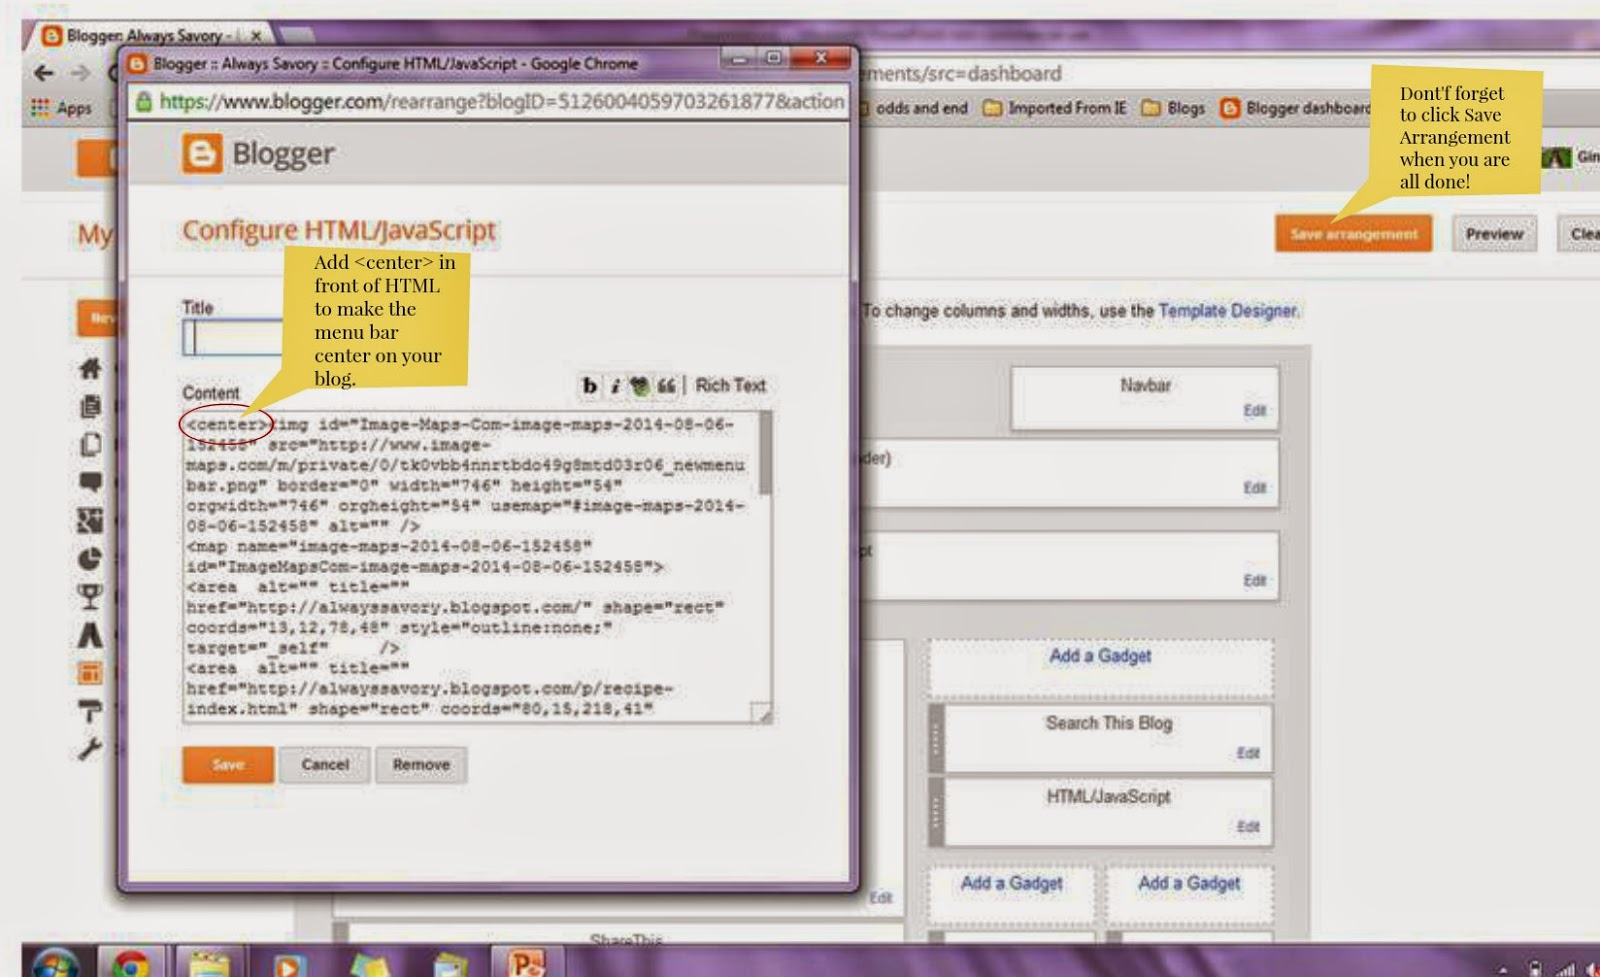
Task: Apply italic with the i toolbar icon
Action: [x=615, y=386]
